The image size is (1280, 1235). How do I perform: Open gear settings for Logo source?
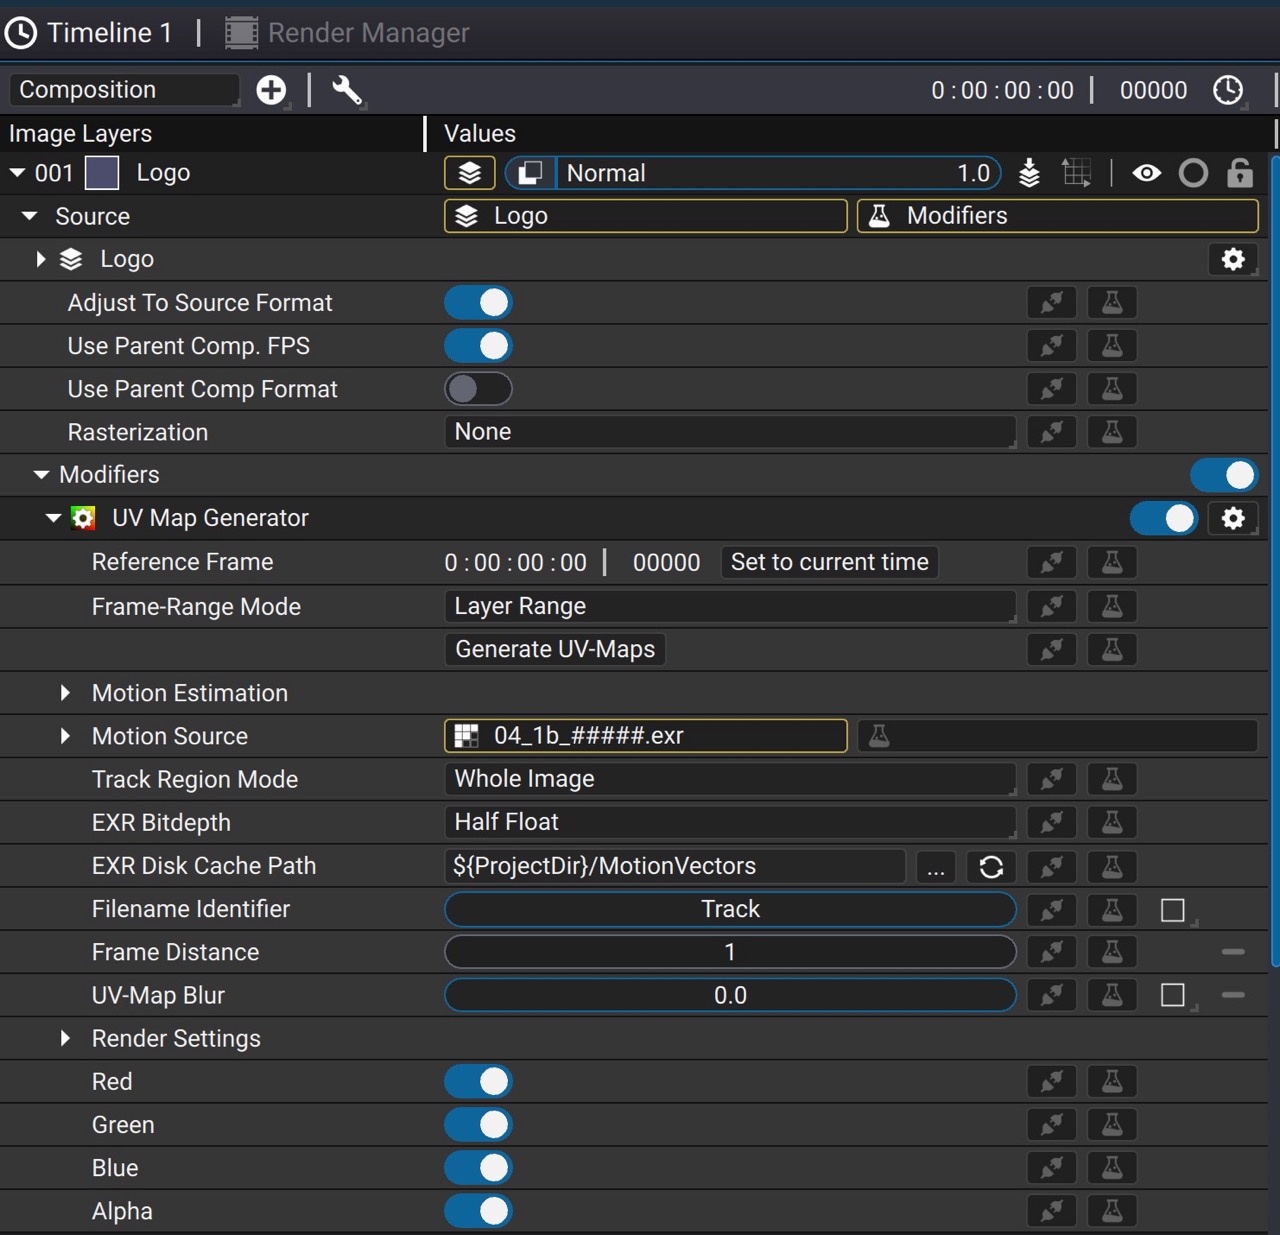[x=1233, y=259]
